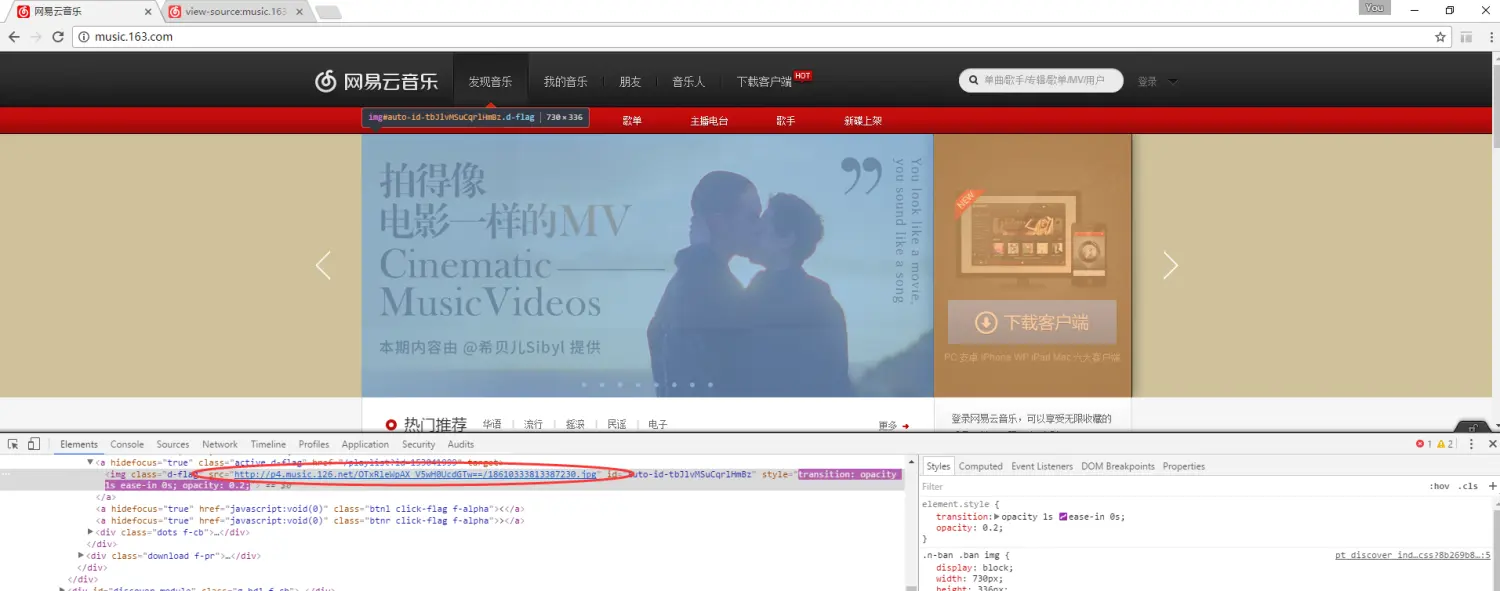Screen dimensions: 1500x591
Task: Click the 摇滚 category link
Action: pos(575,425)
